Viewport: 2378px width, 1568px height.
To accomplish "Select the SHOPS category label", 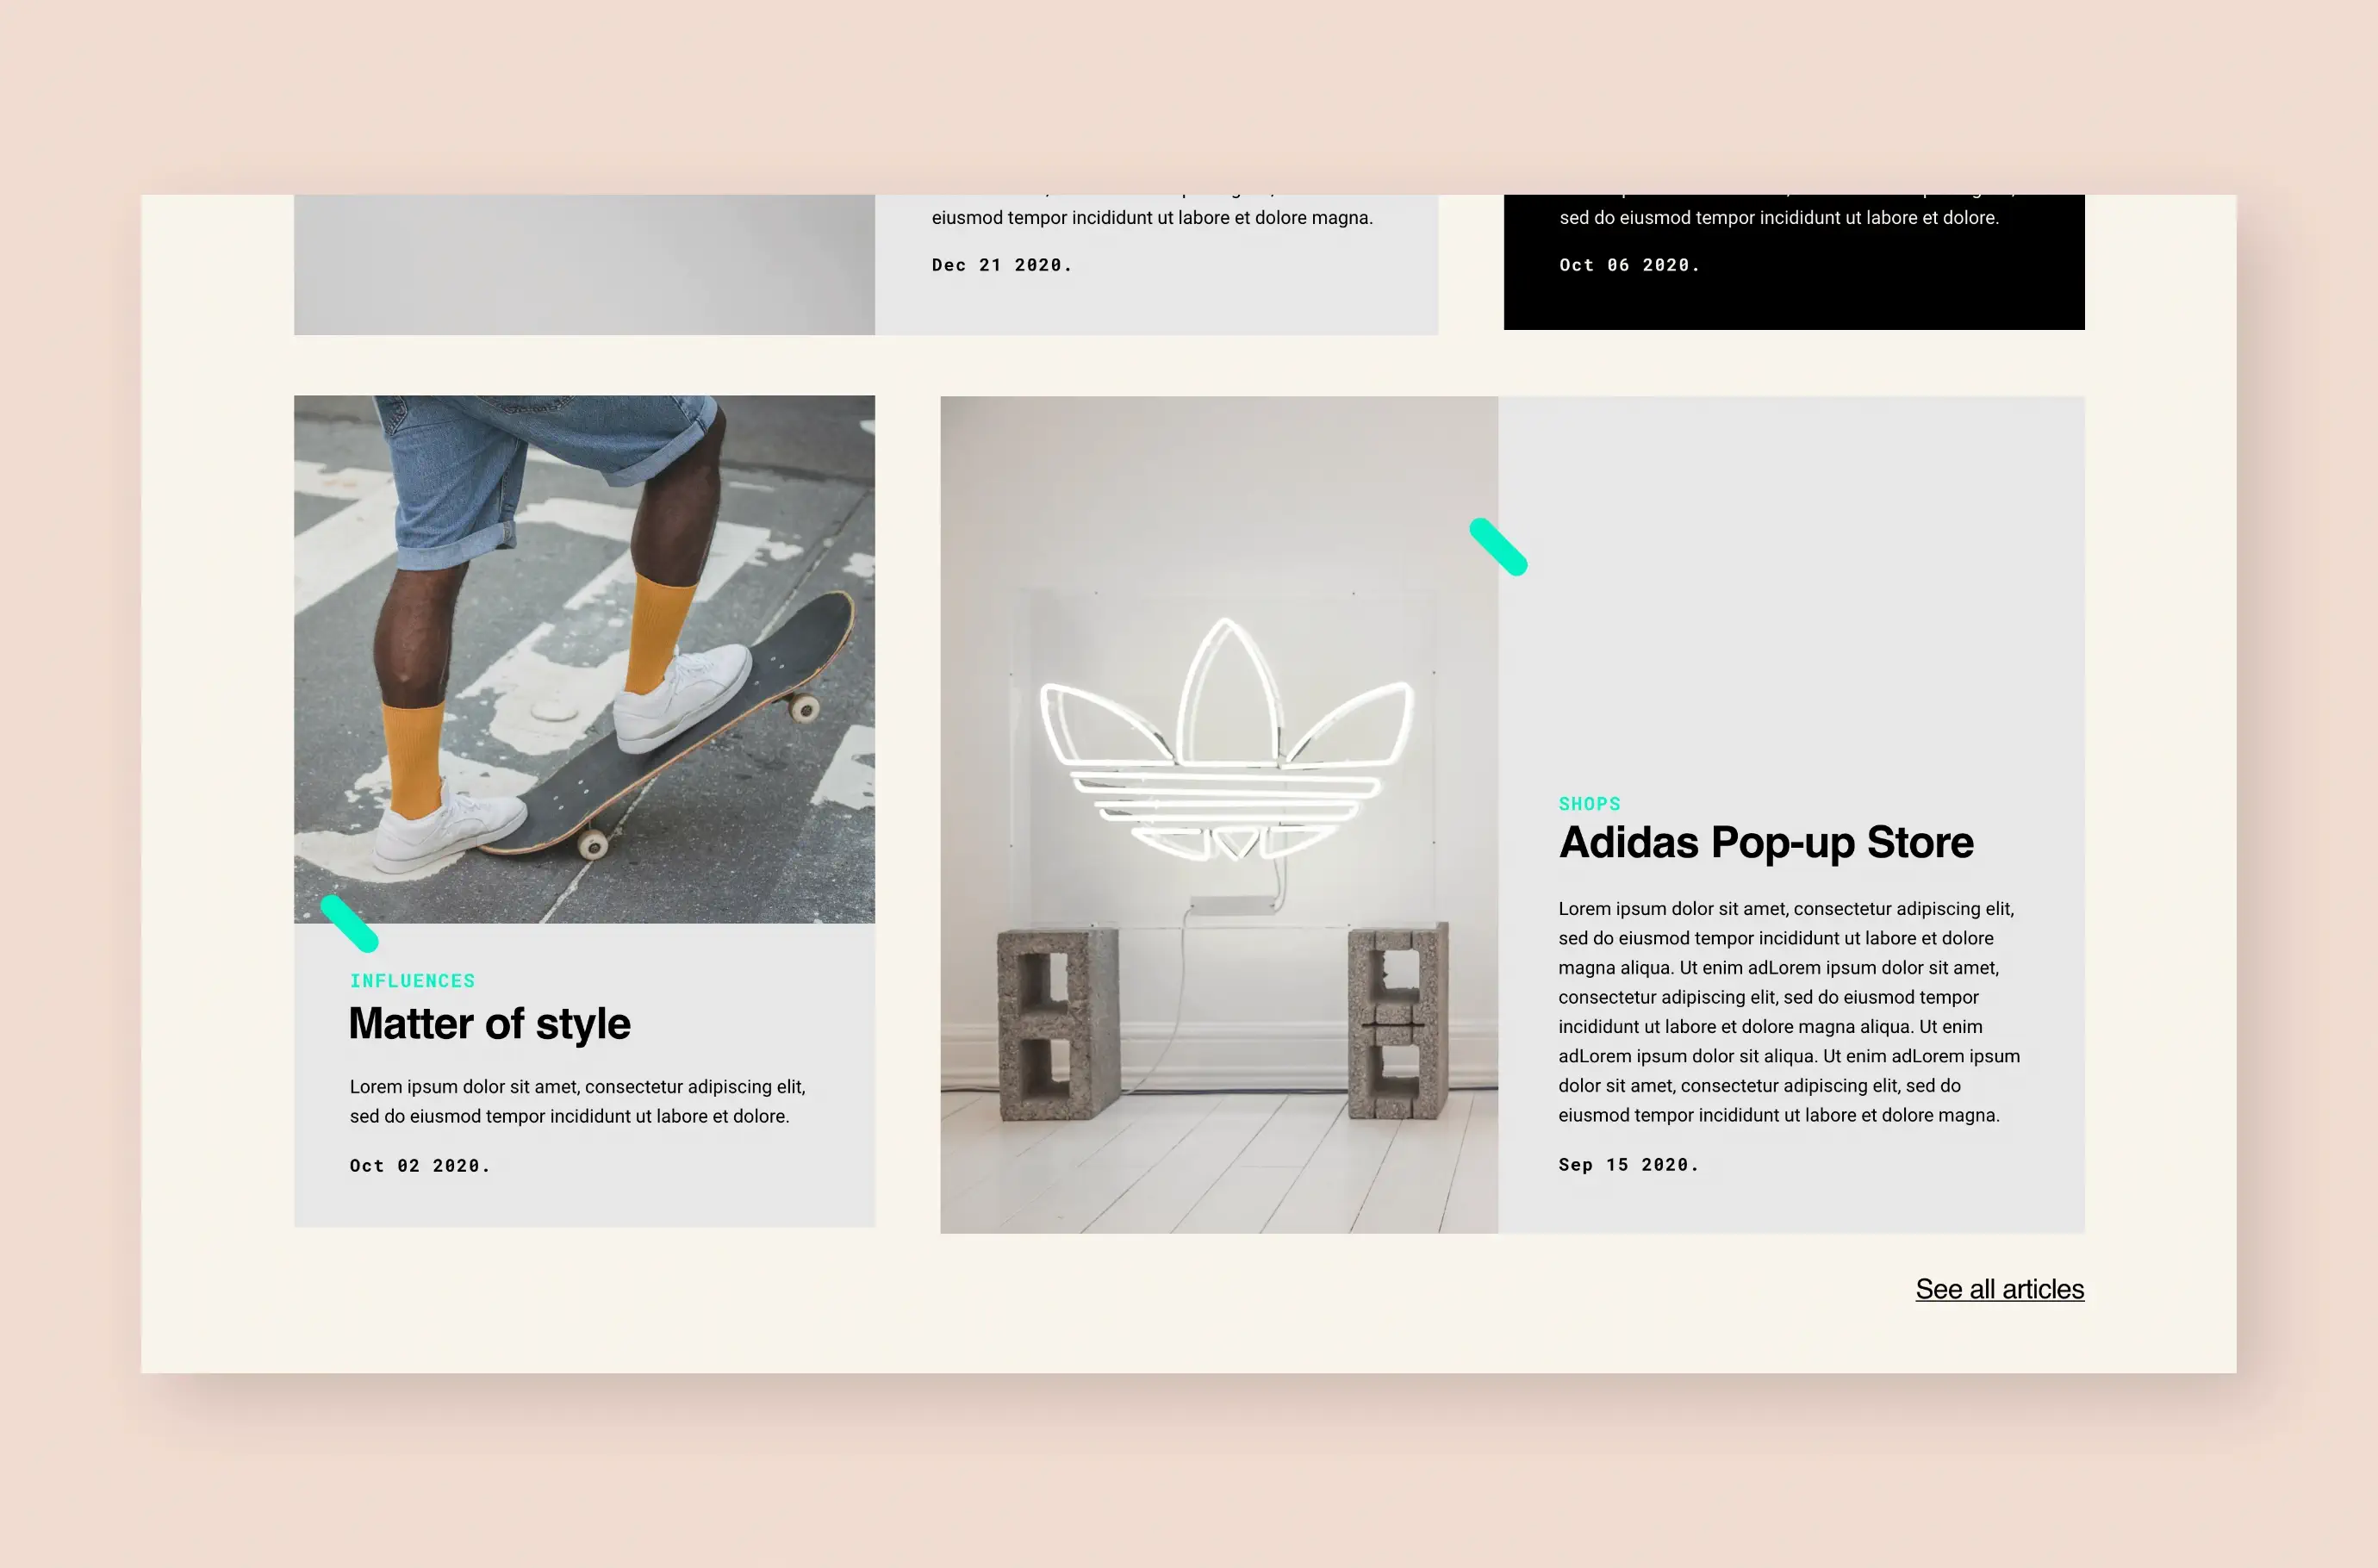I will 1589,804.
